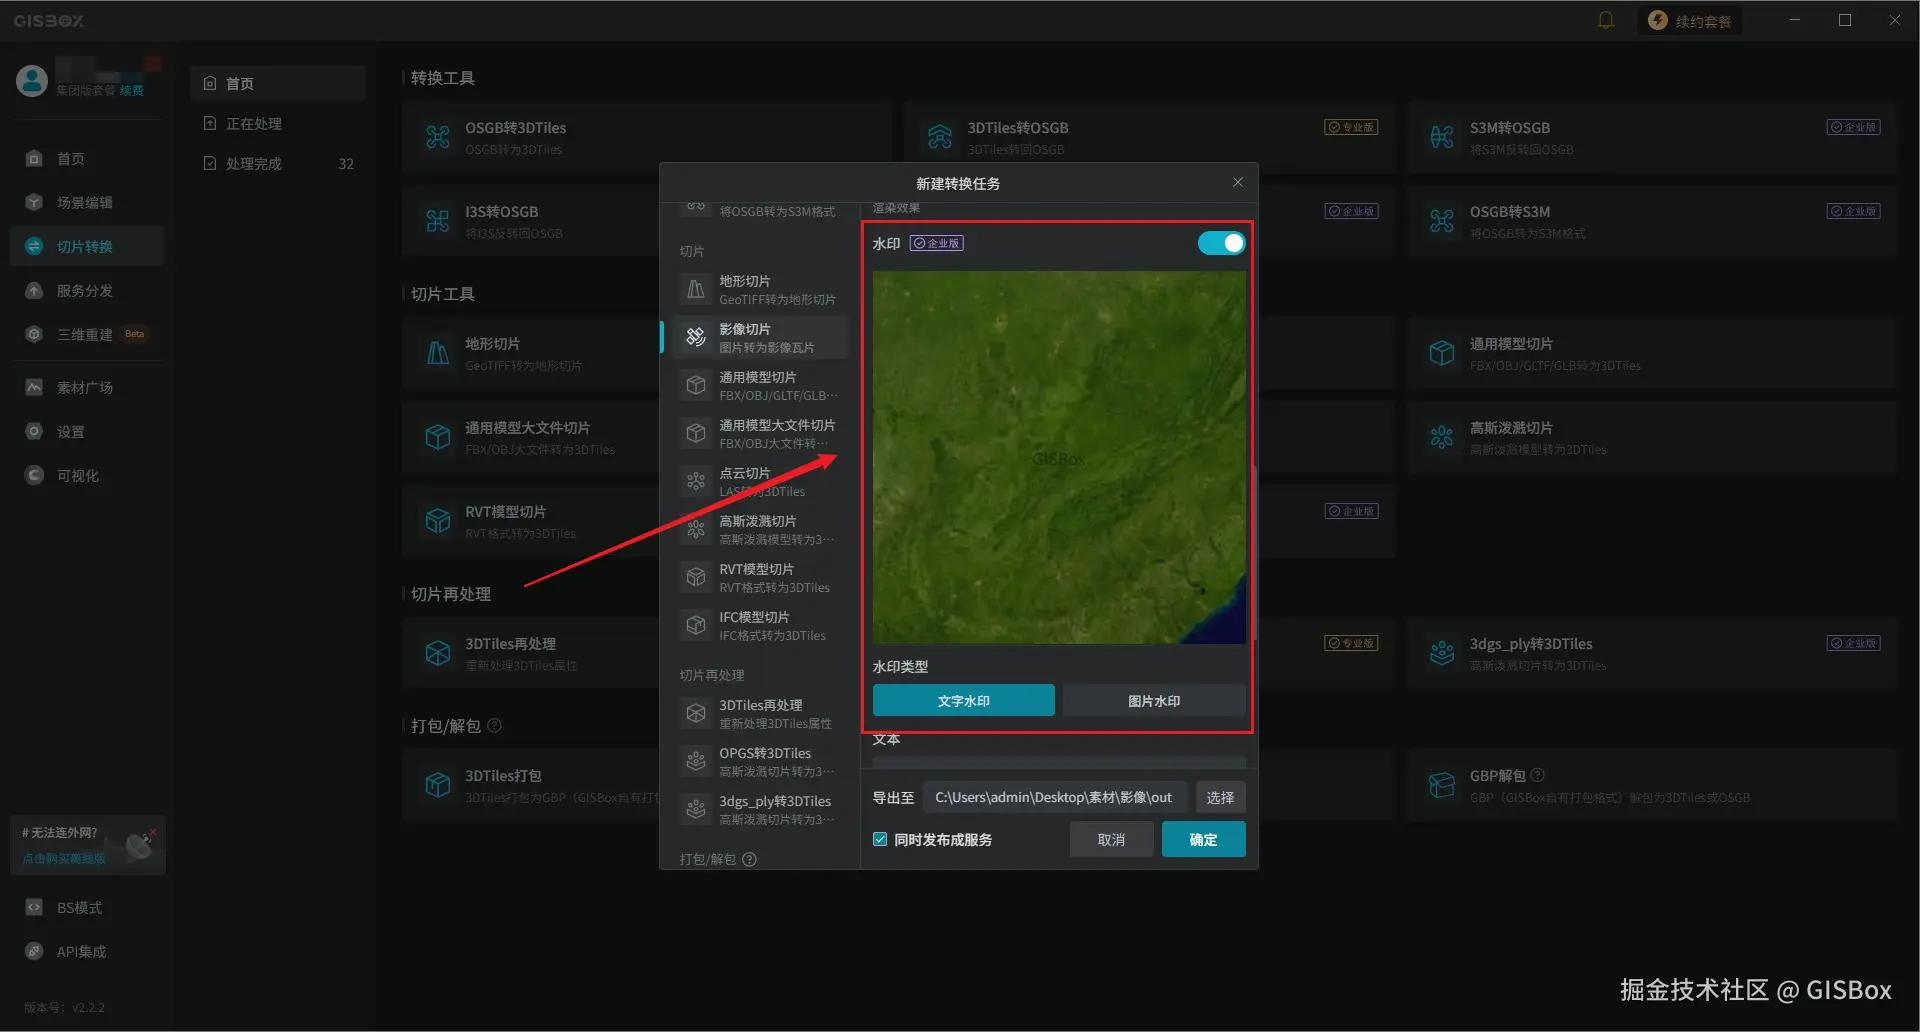
Task: Click the 续约套餐 button in title bar
Action: coord(1689,20)
